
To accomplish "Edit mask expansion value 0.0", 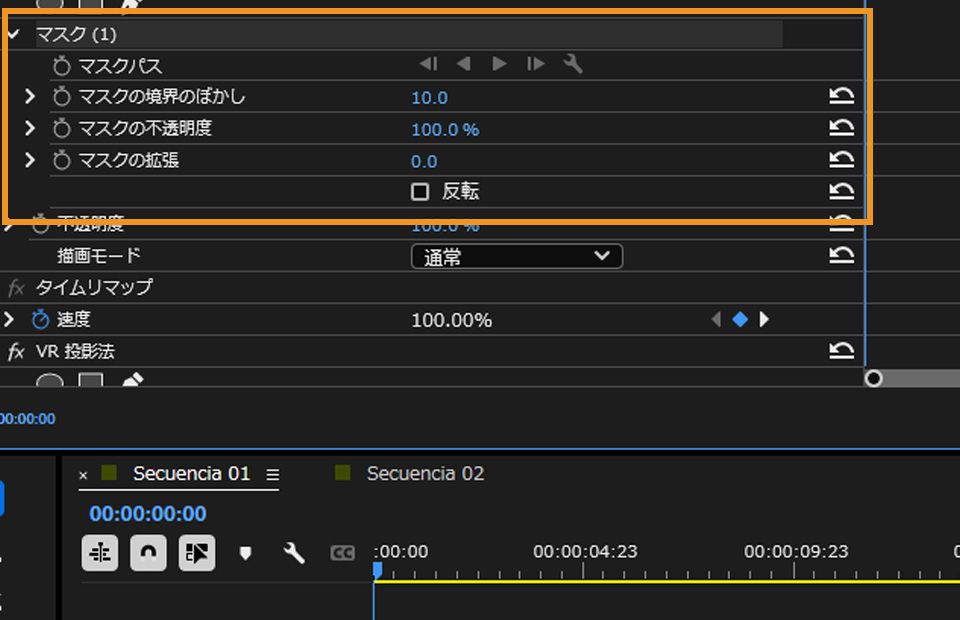I will point(424,162).
